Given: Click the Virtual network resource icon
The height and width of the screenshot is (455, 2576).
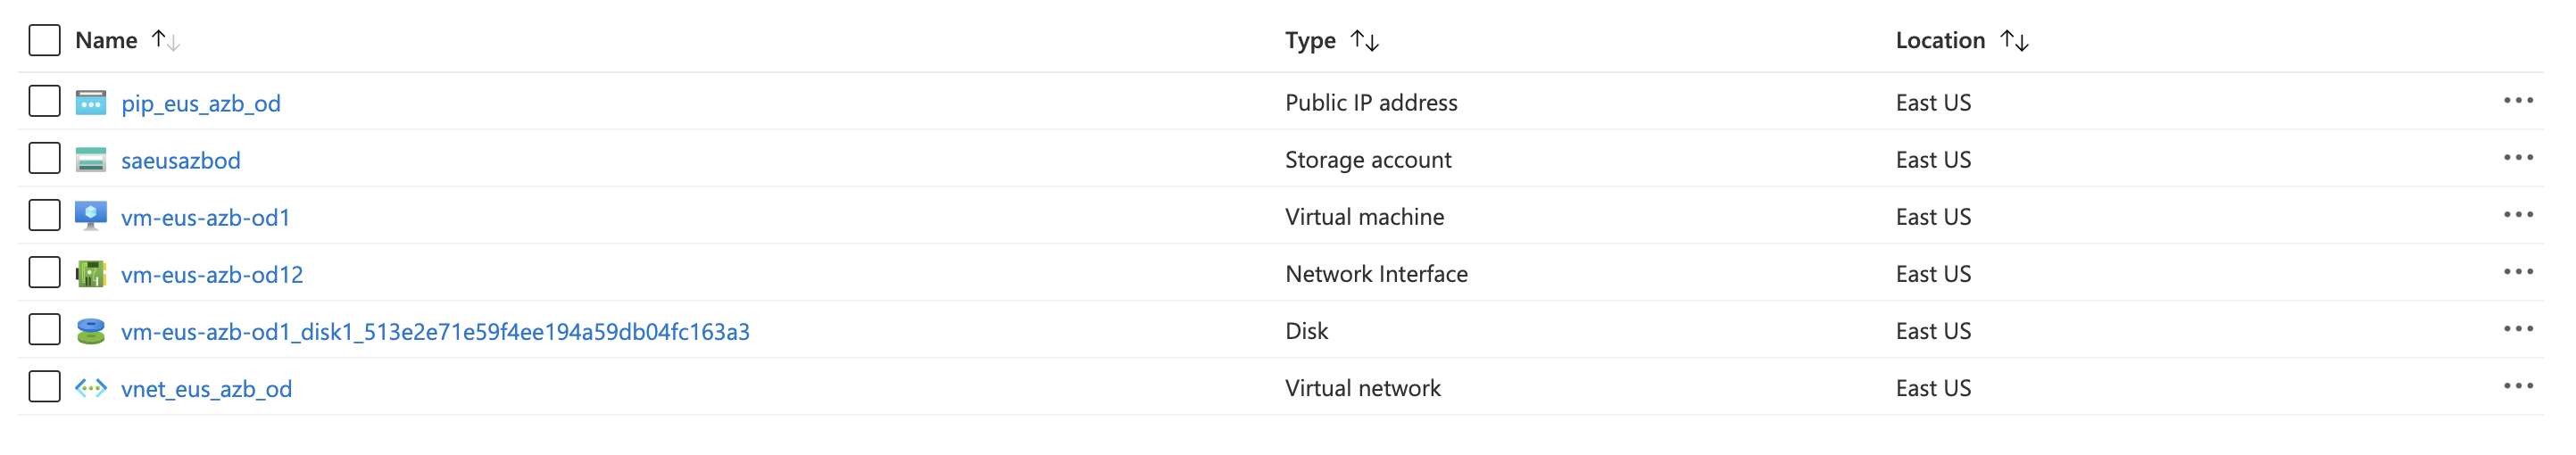Looking at the screenshot, I should pos(91,388).
